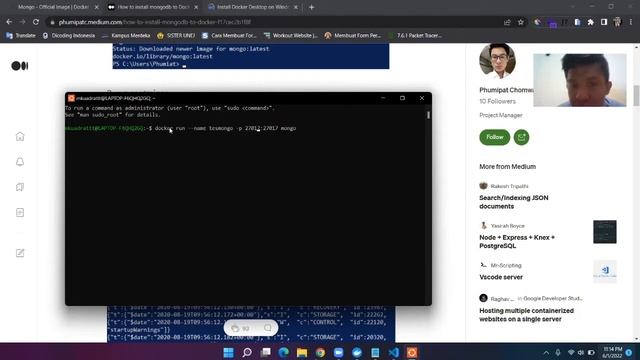Open Search/Indexing JSON documents article
The width and height of the screenshot is (640, 360).
point(513,202)
